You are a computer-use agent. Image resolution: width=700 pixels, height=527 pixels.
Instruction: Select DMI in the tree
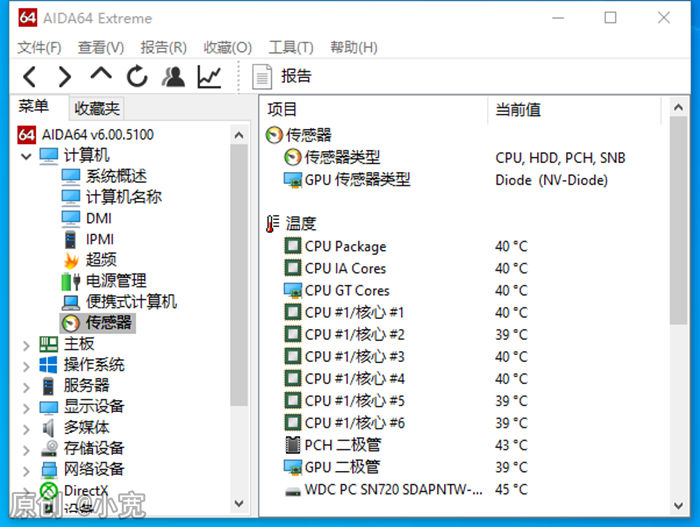(87, 218)
